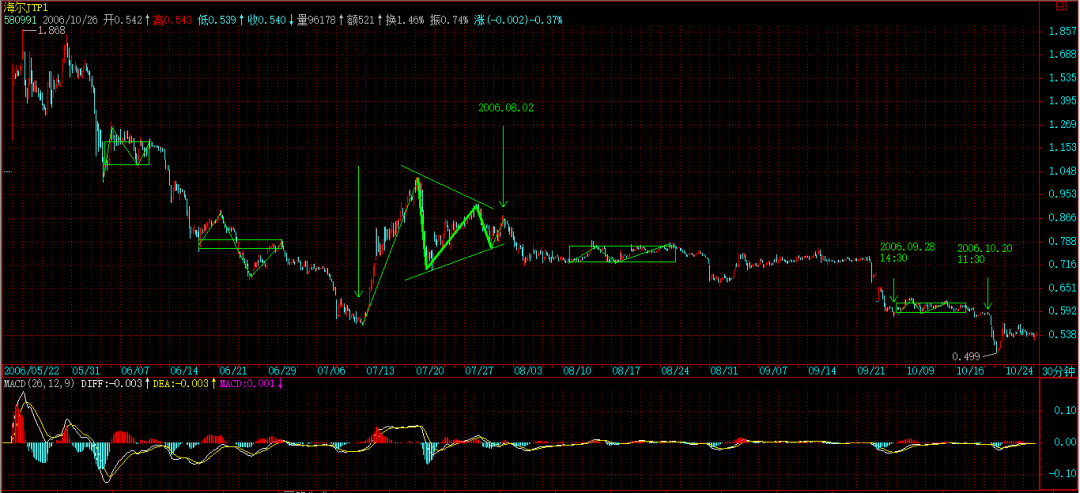Viewport: 1080px width, 493px height.
Task: Click the 07/13 date on time axis
Action: coord(380,370)
